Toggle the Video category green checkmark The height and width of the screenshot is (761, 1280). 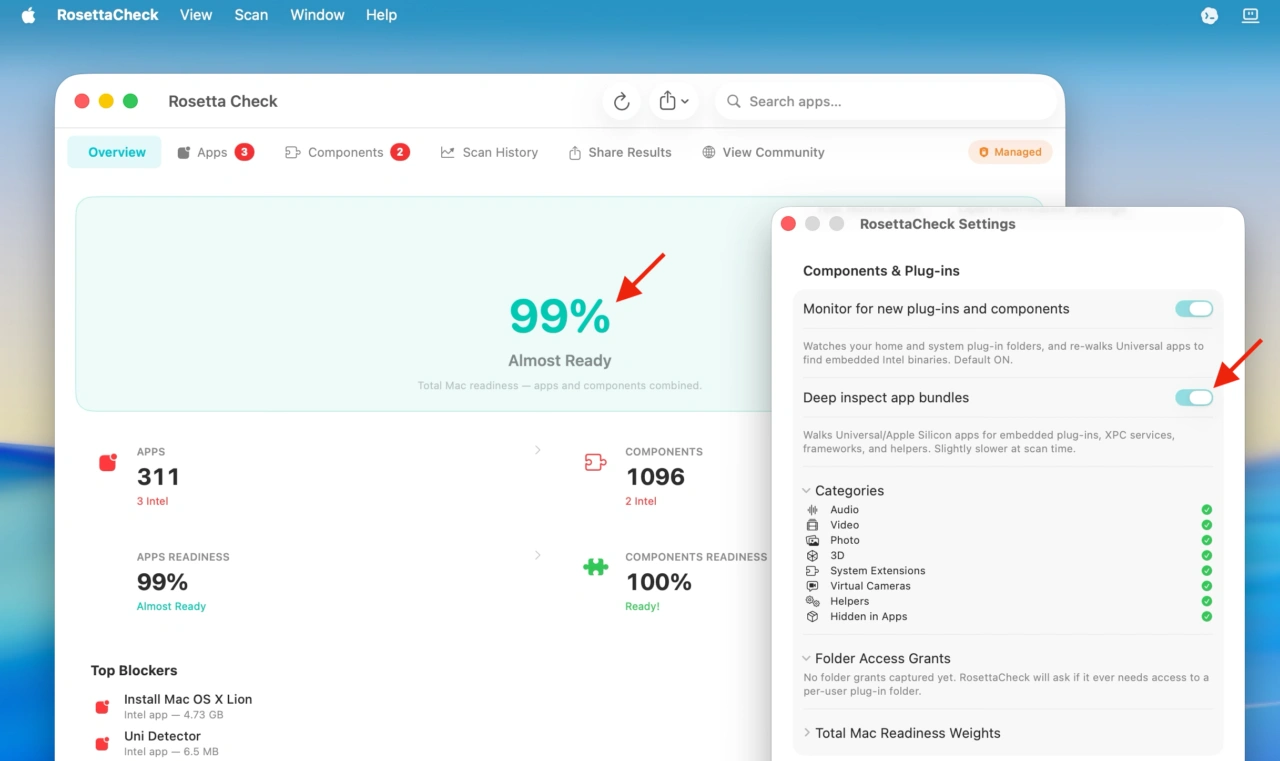click(1207, 525)
